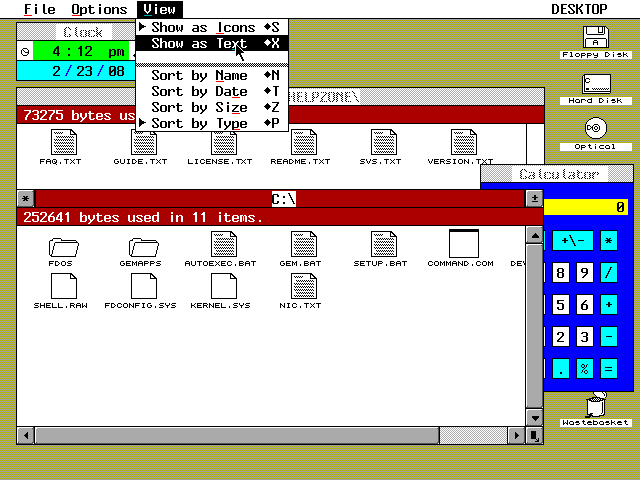The image size is (640, 480).
Task: Click calculator 5 key
Action: tap(560, 304)
